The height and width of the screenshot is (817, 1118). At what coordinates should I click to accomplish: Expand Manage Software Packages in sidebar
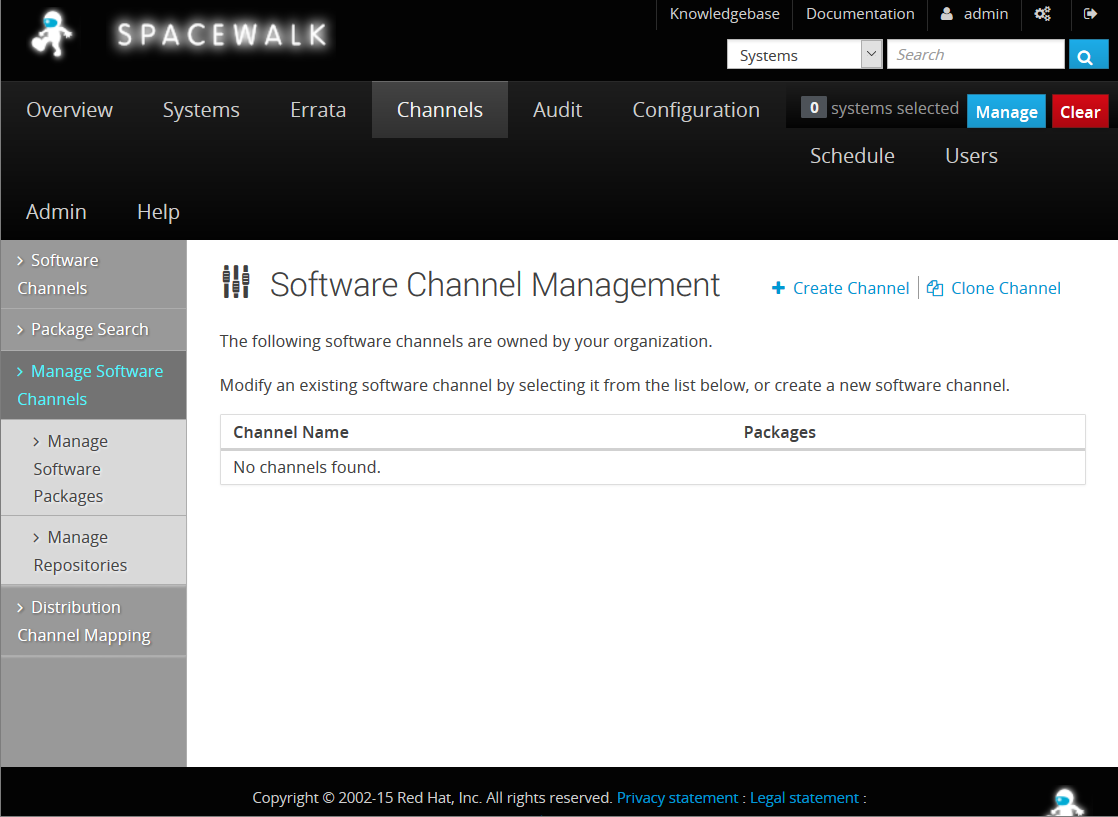pyautogui.click(x=68, y=468)
